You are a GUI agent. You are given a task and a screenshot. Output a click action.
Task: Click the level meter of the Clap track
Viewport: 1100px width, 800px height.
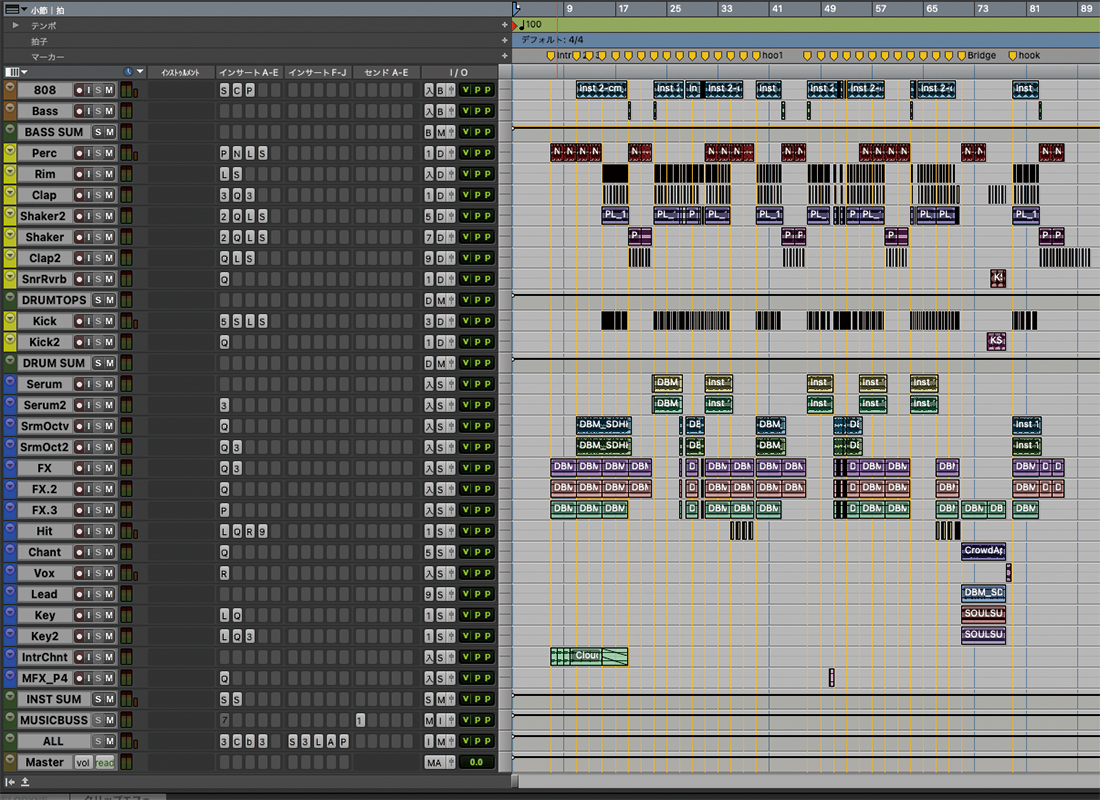point(126,195)
